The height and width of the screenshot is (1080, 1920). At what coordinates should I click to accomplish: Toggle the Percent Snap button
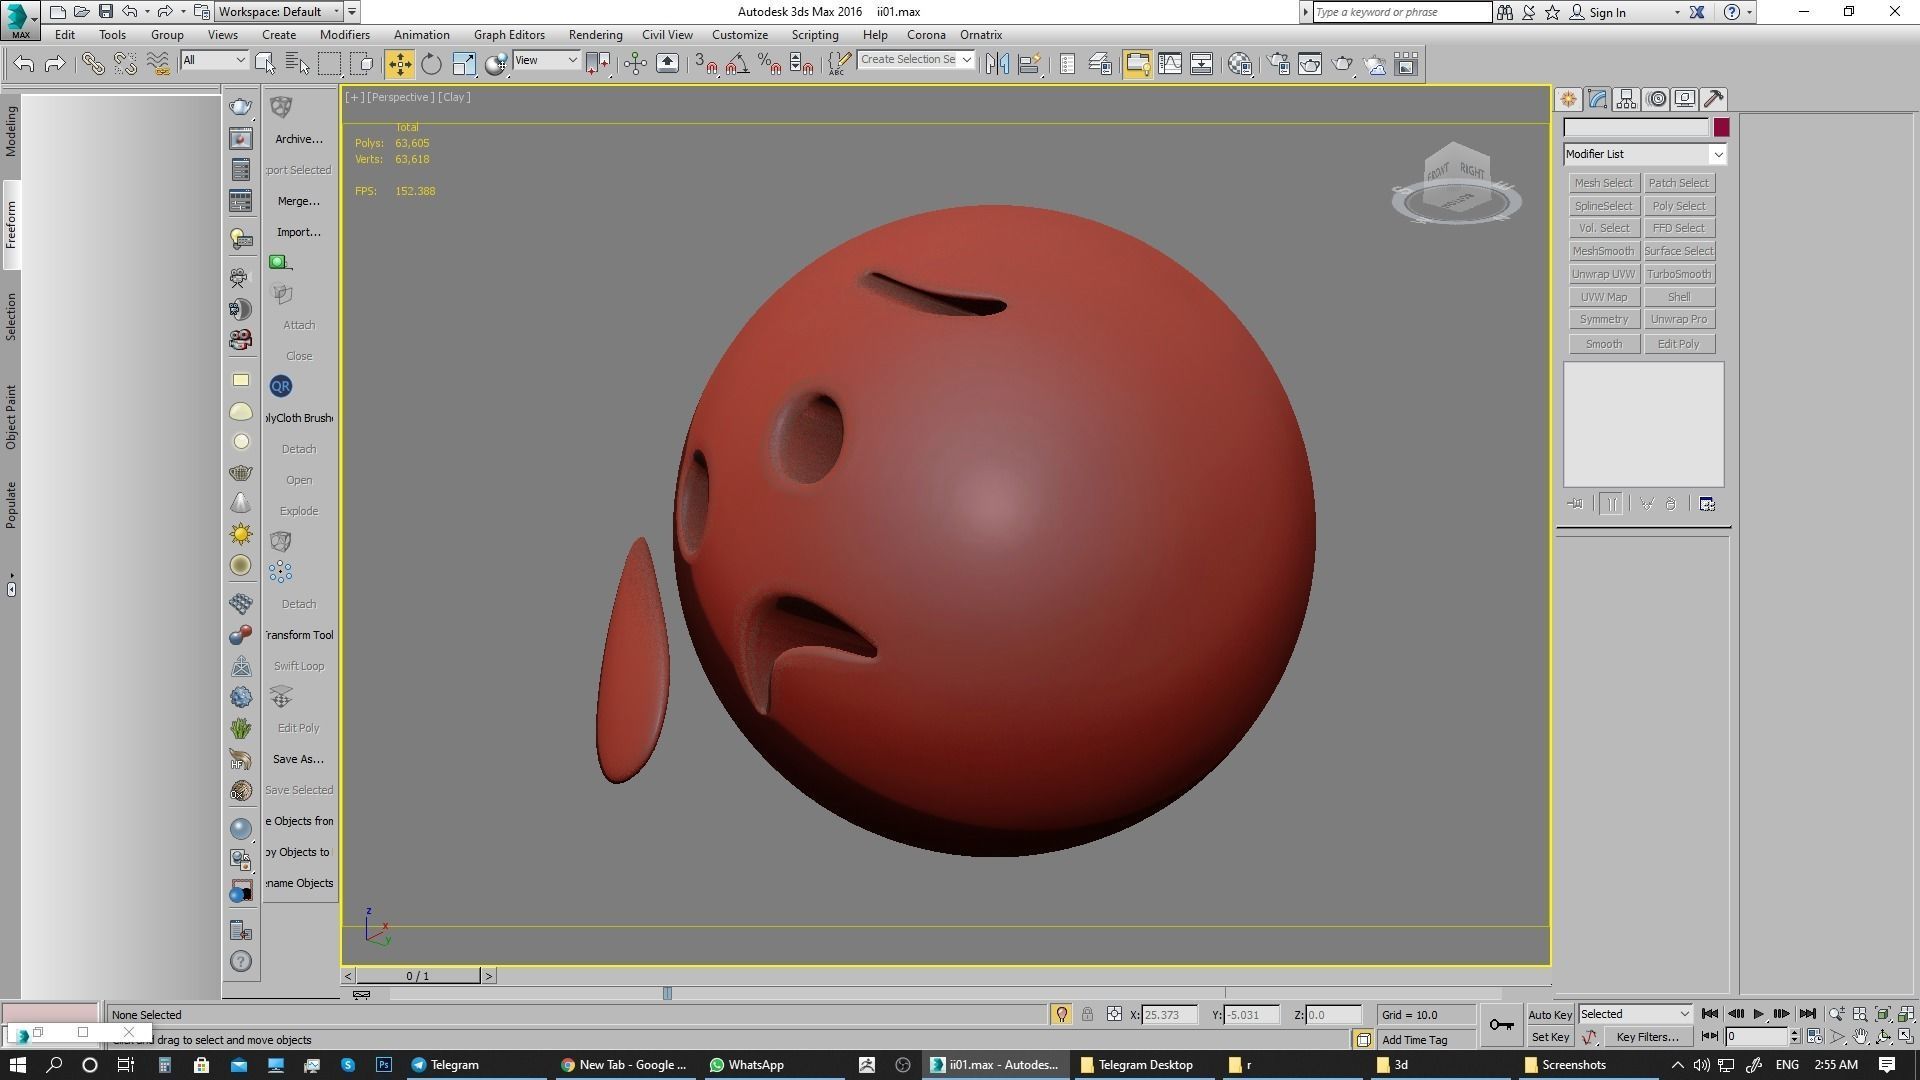coord(770,64)
